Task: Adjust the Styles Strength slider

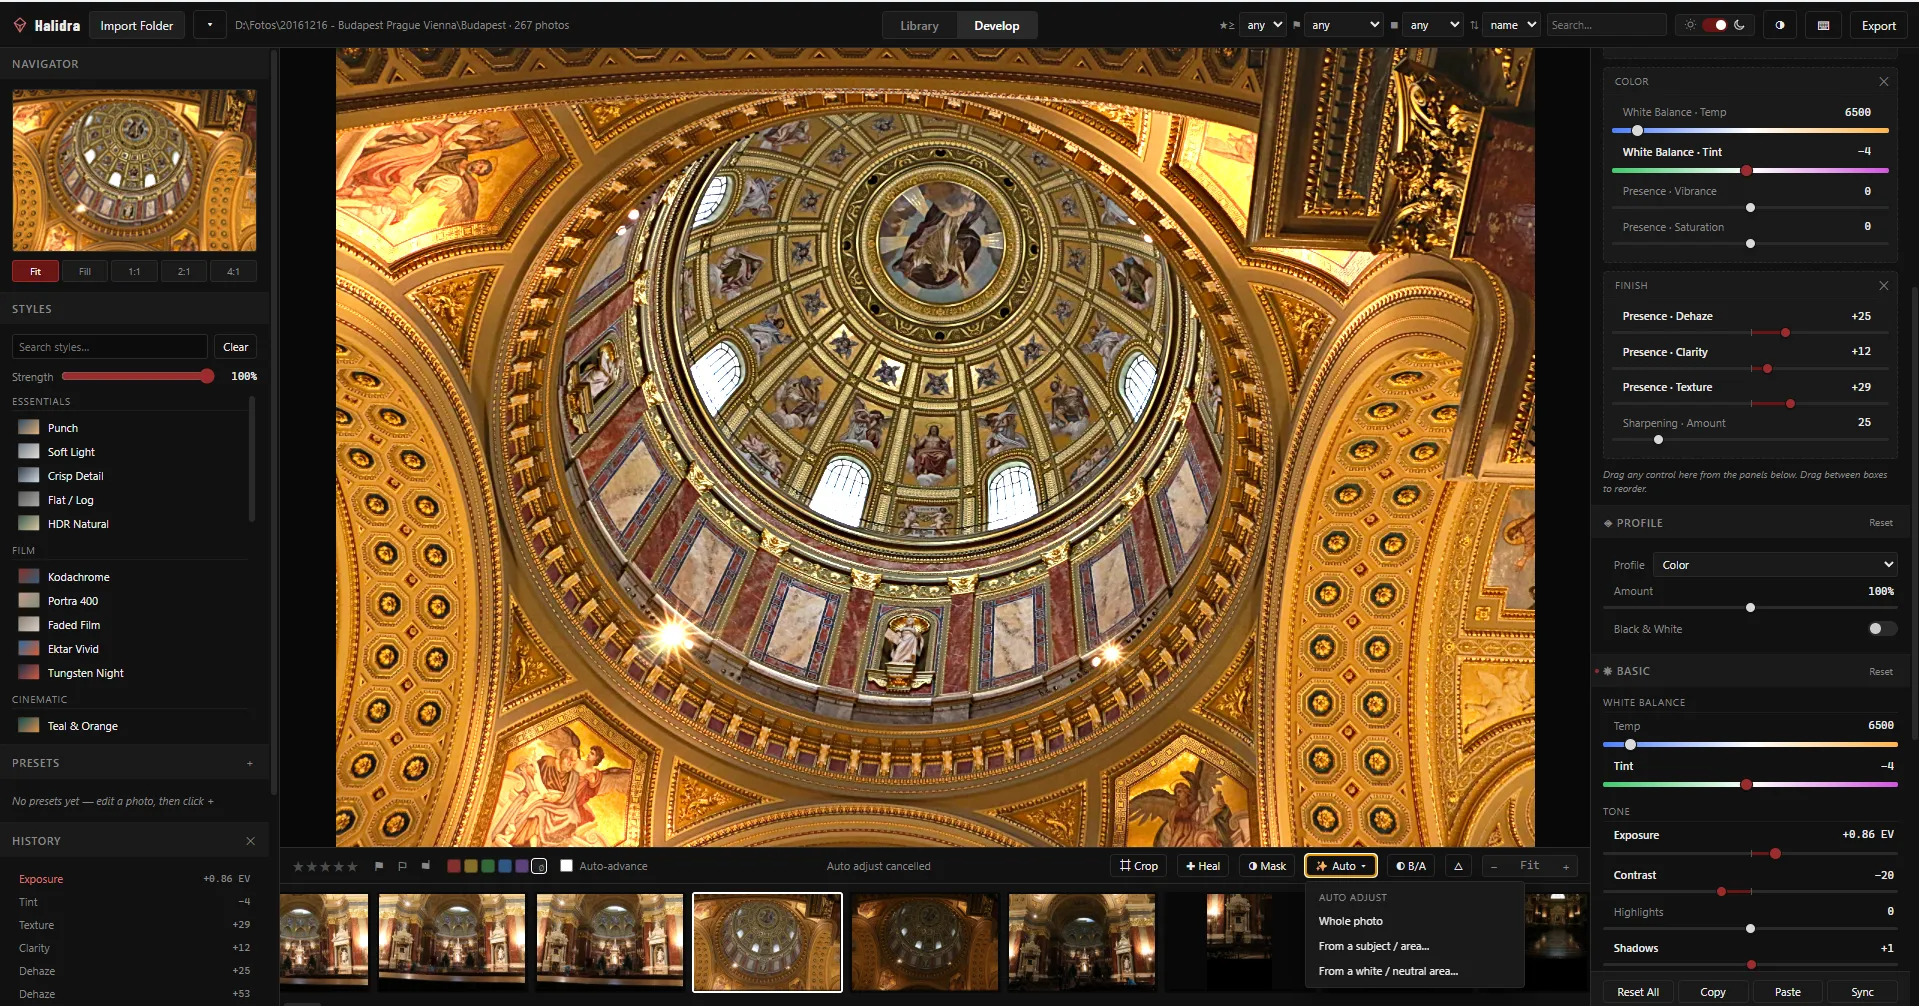Action: point(138,377)
